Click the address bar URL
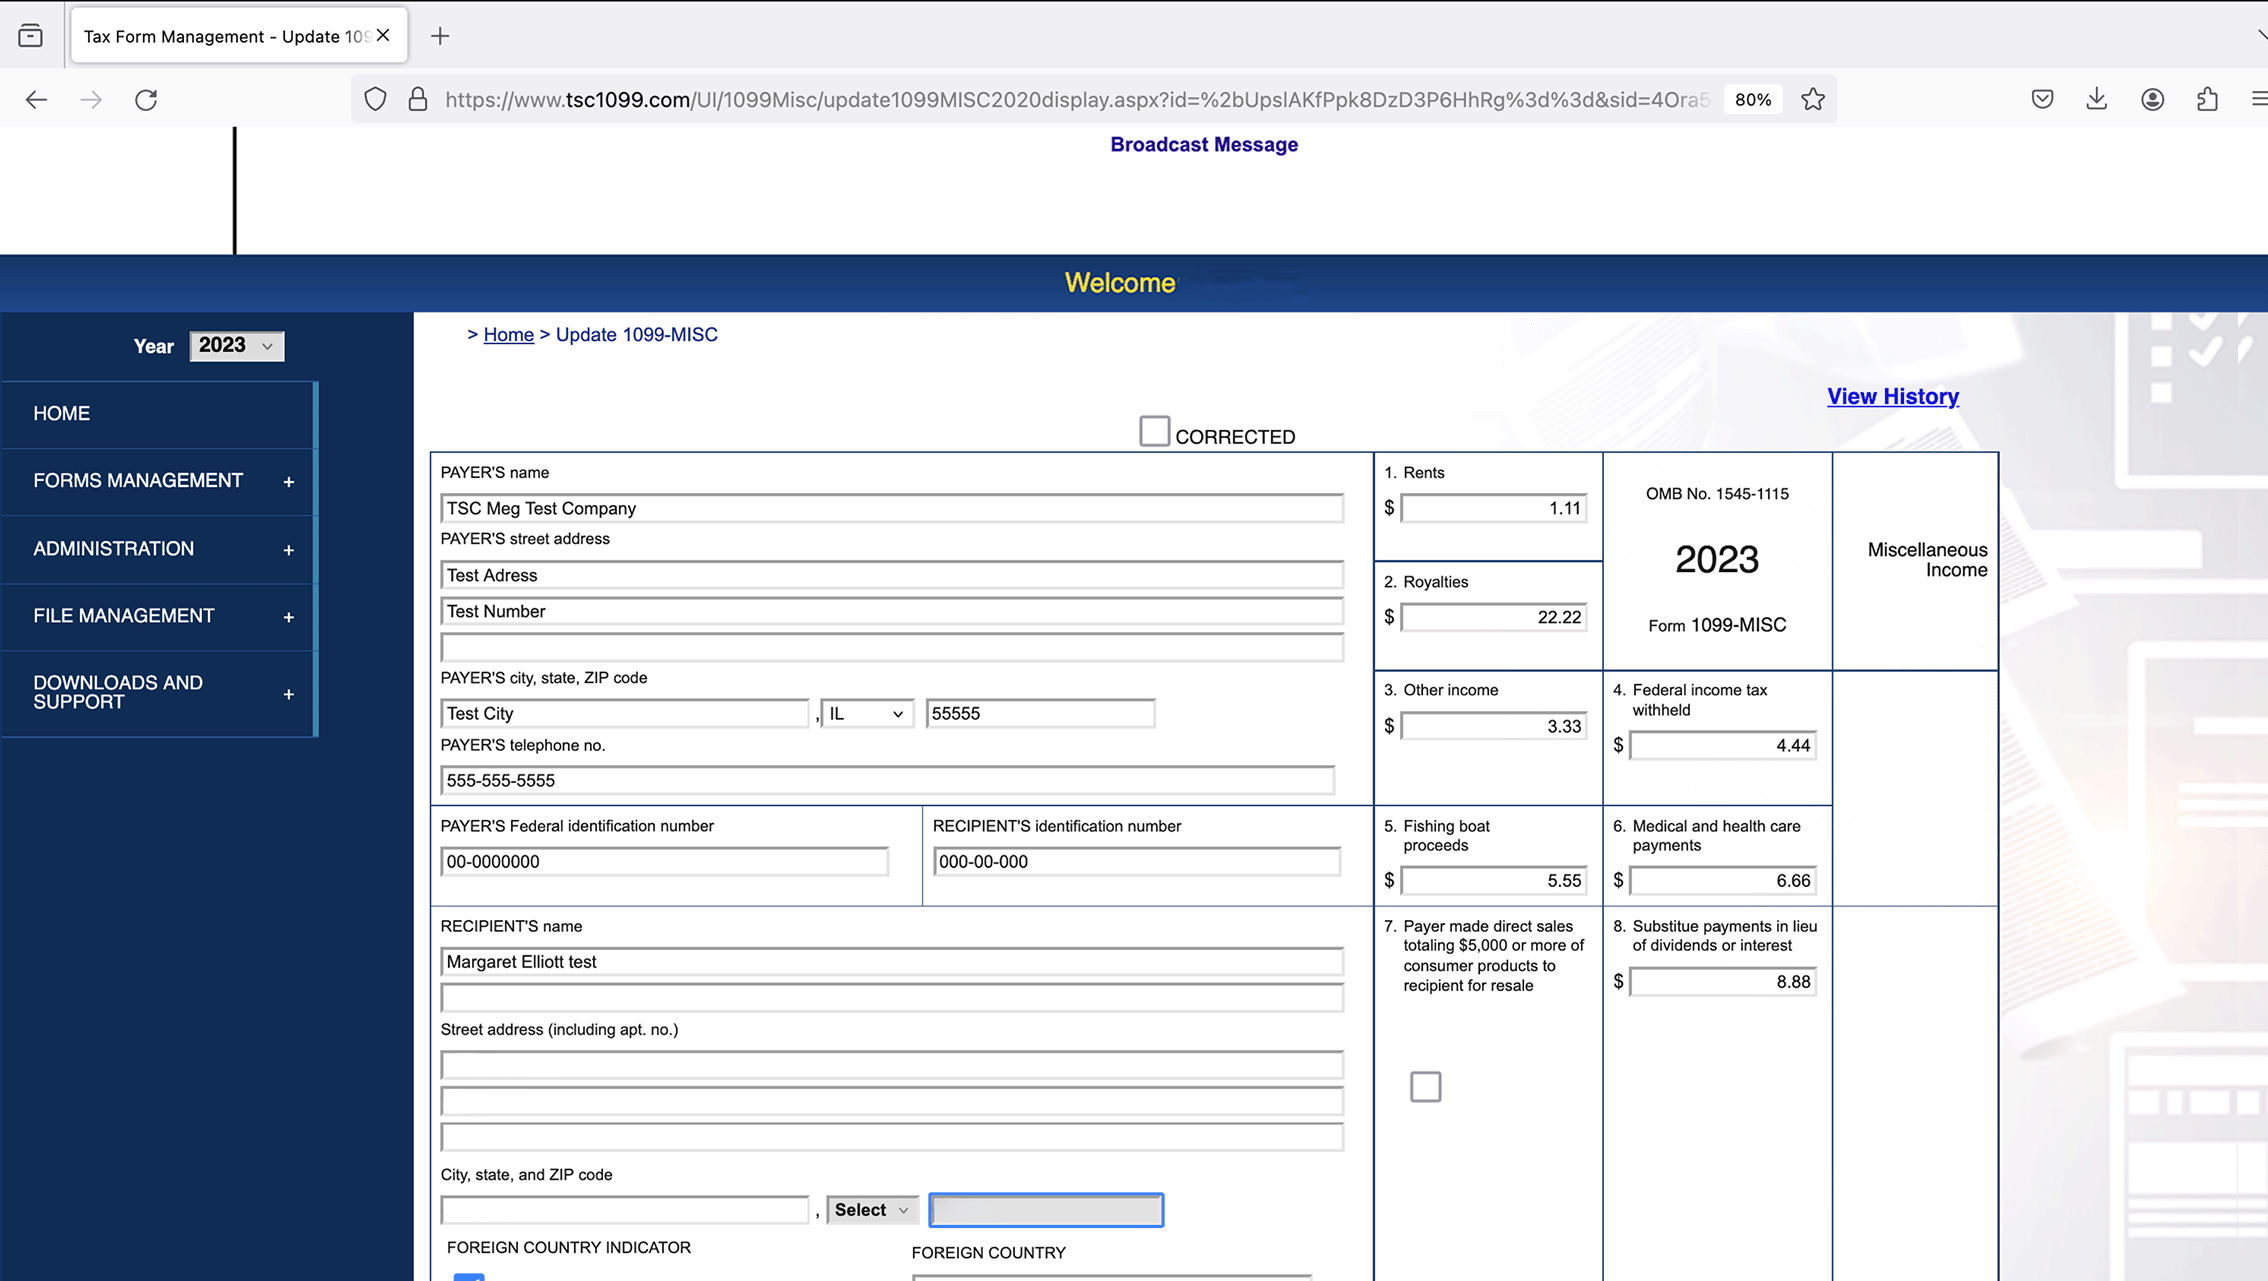2268x1281 pixels. 1077,99
